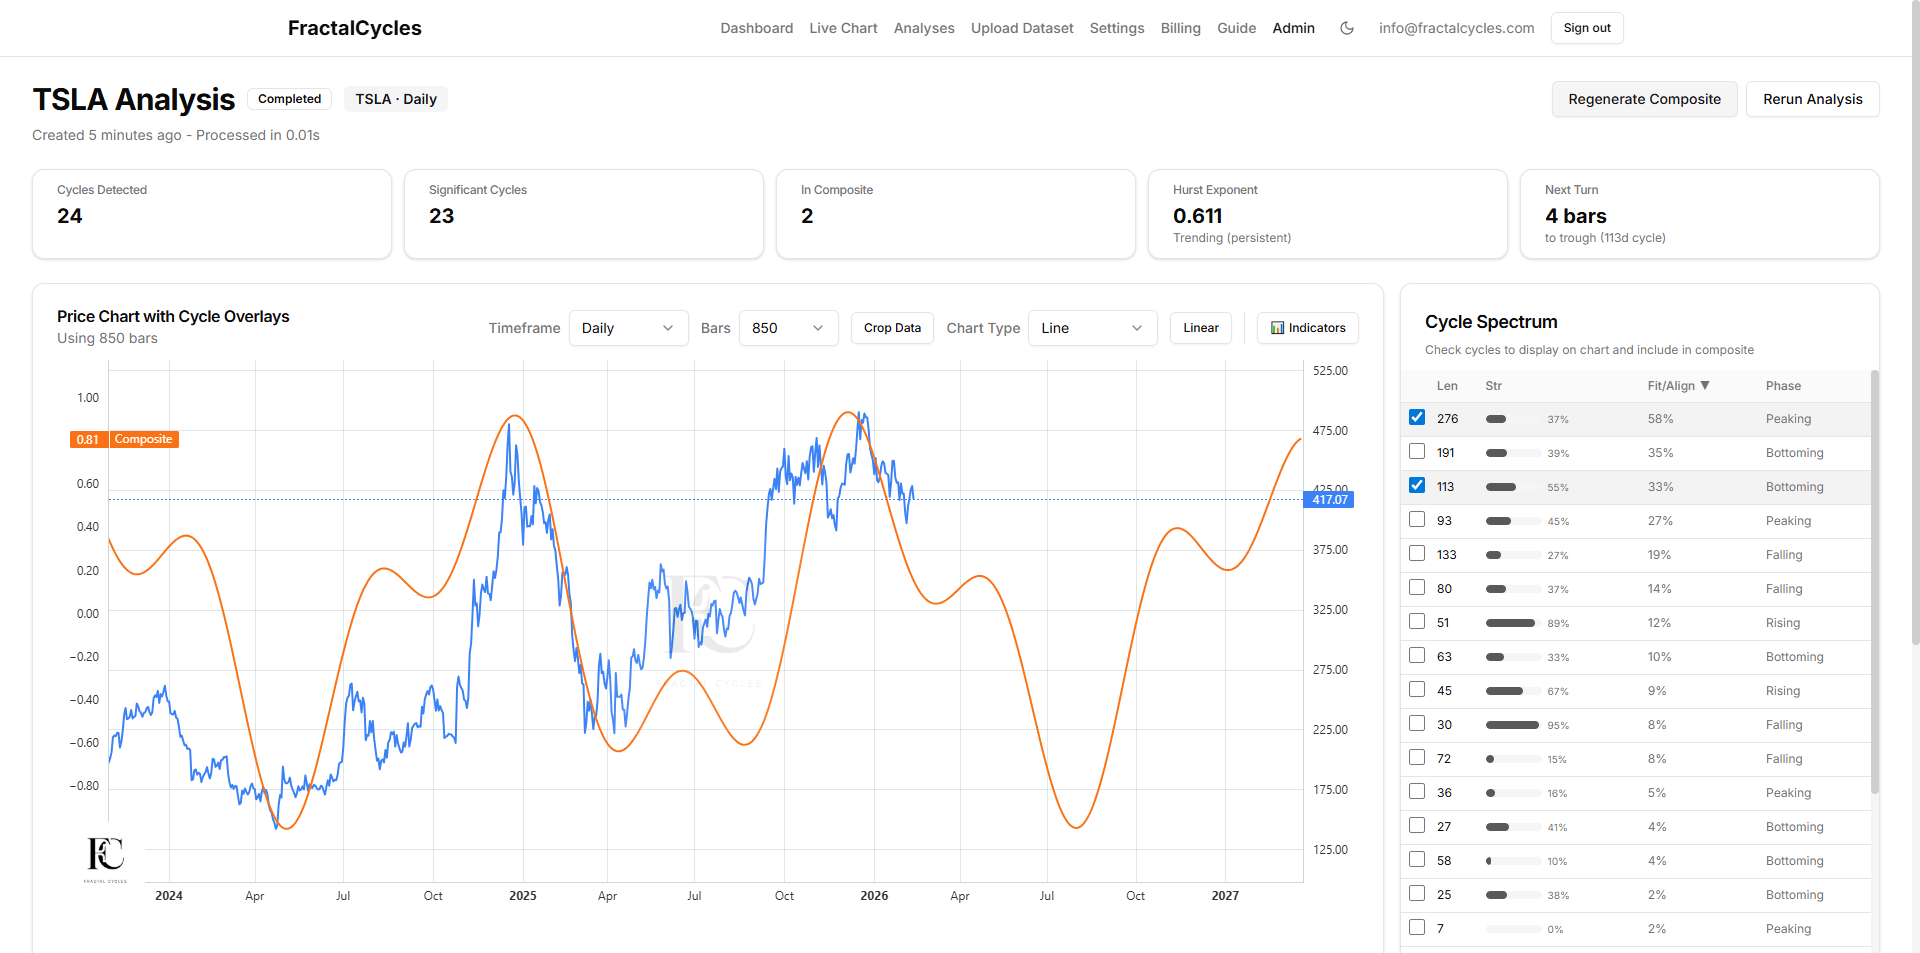
Task: Check the 30-length cycle checkbox
Action: coord(1417,724)
